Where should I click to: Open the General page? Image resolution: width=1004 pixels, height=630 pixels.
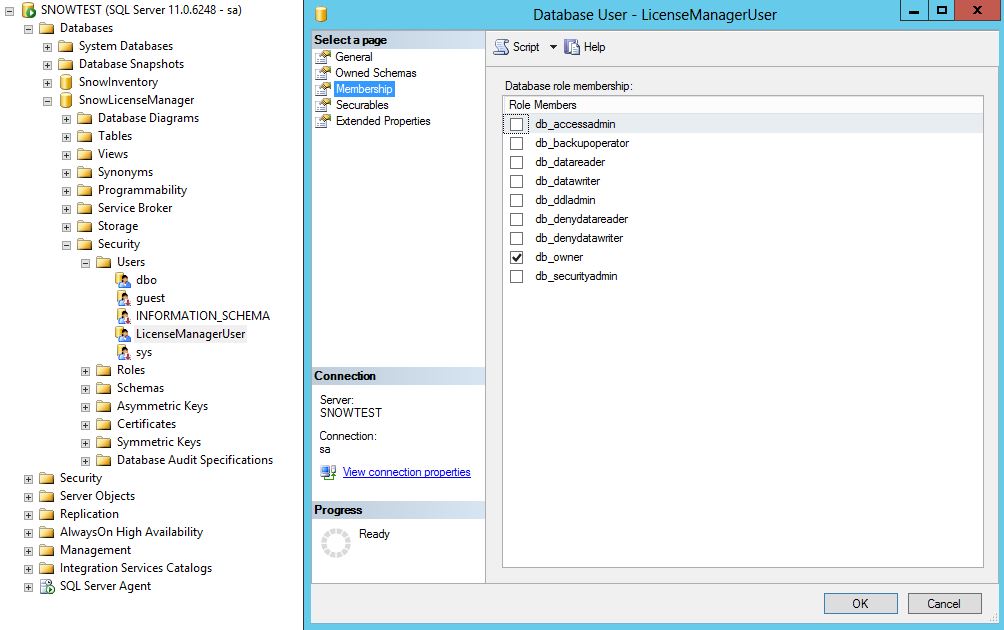click(x=353, y=57)
